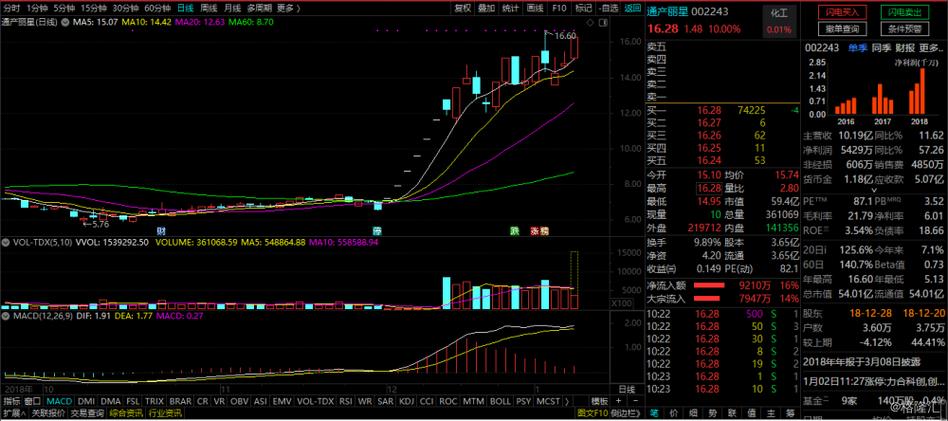The width and height of the screenshot is (948, 421).
Task: Expand the 更多 menu in info panel
Action: [929, 47]
